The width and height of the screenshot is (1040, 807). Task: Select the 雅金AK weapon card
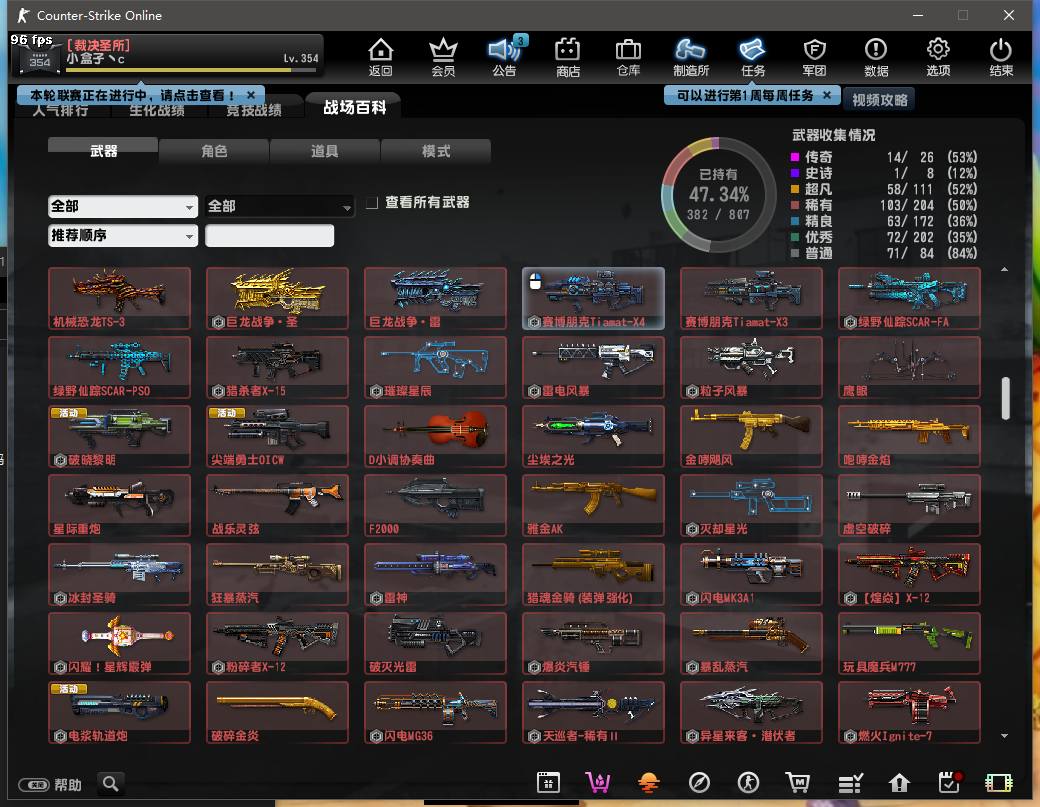[593, 505]
